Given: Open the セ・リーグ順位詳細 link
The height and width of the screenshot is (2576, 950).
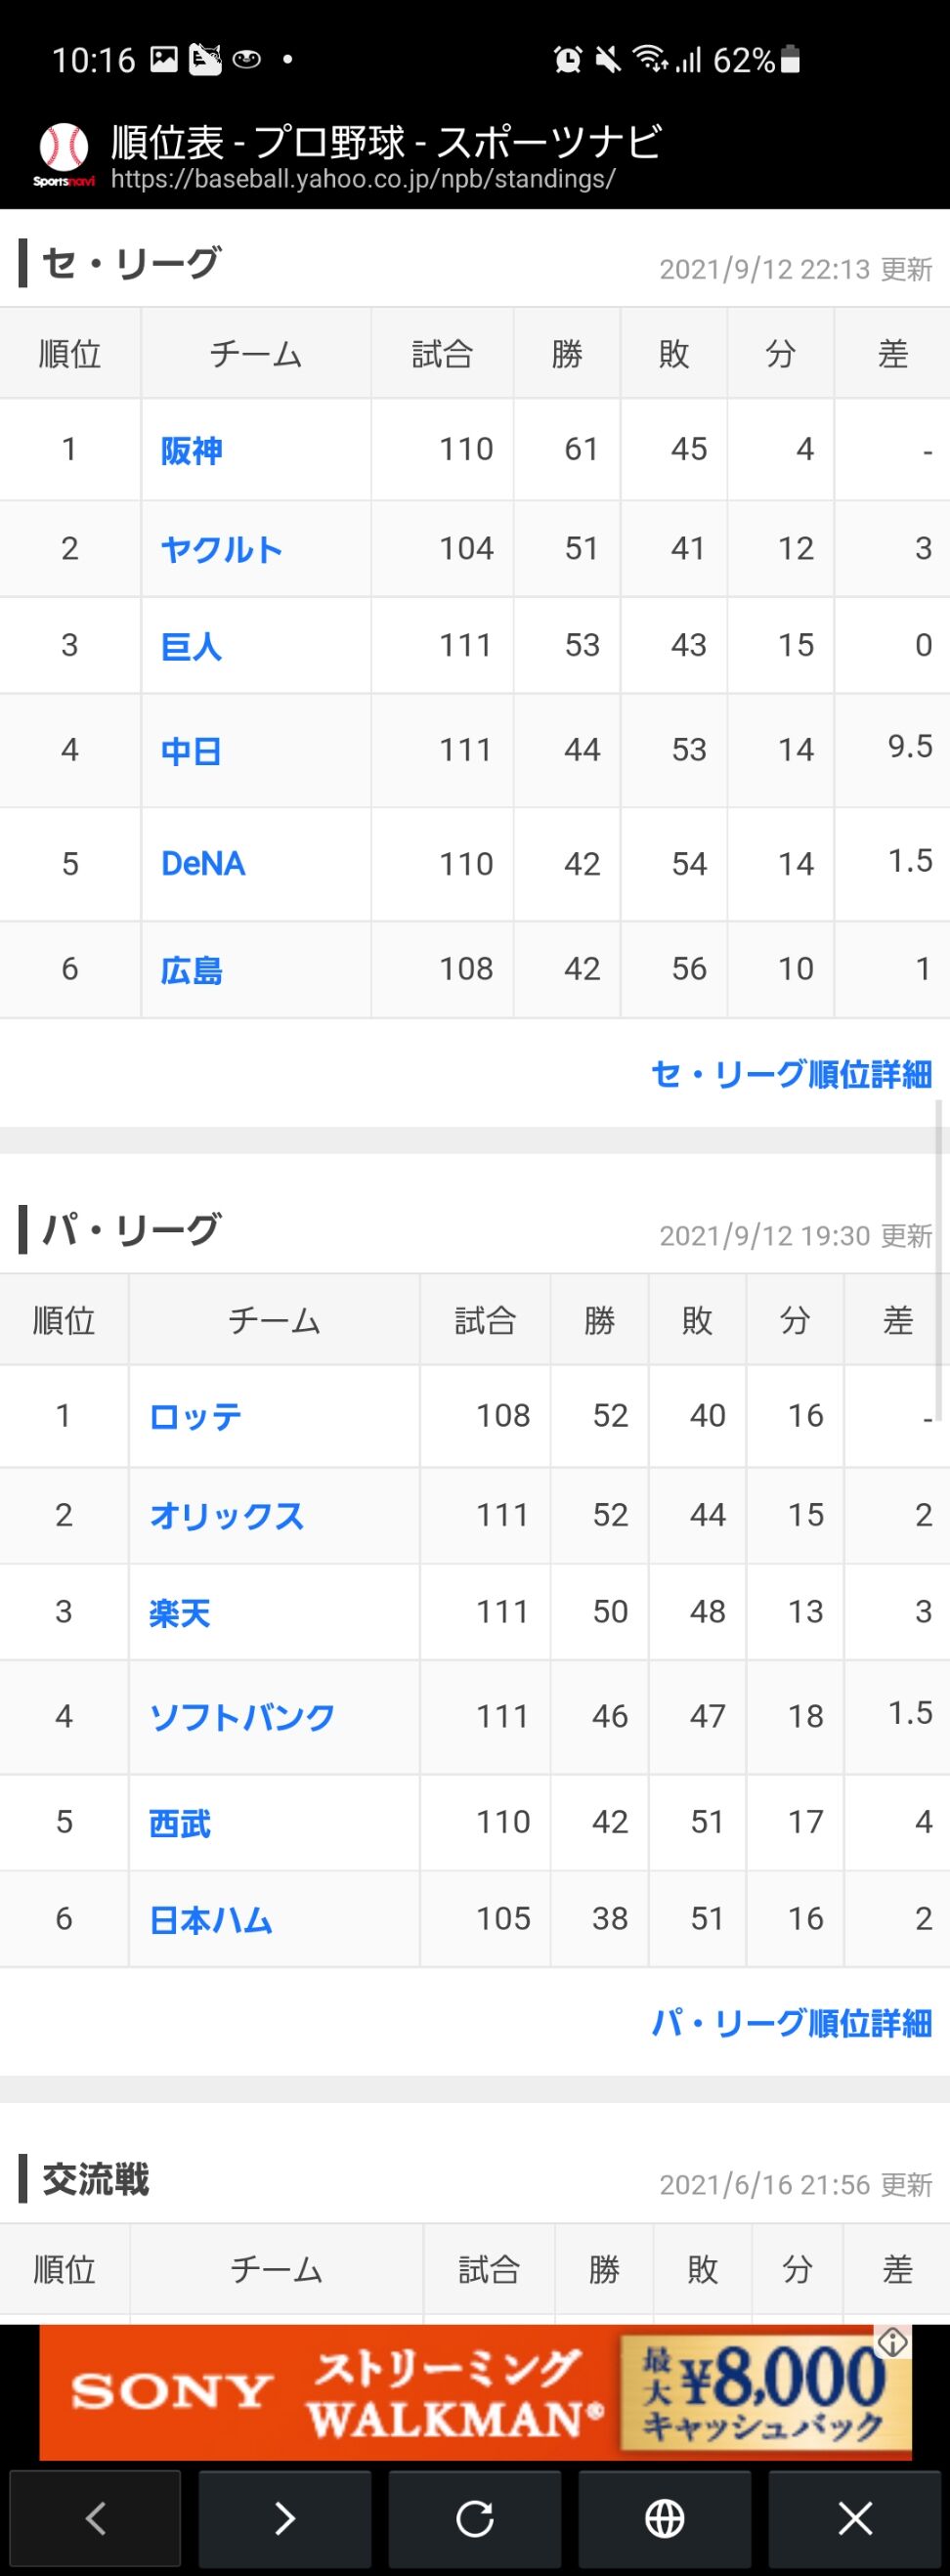Looking at the screenshot, I should [x=791, y=1074].
